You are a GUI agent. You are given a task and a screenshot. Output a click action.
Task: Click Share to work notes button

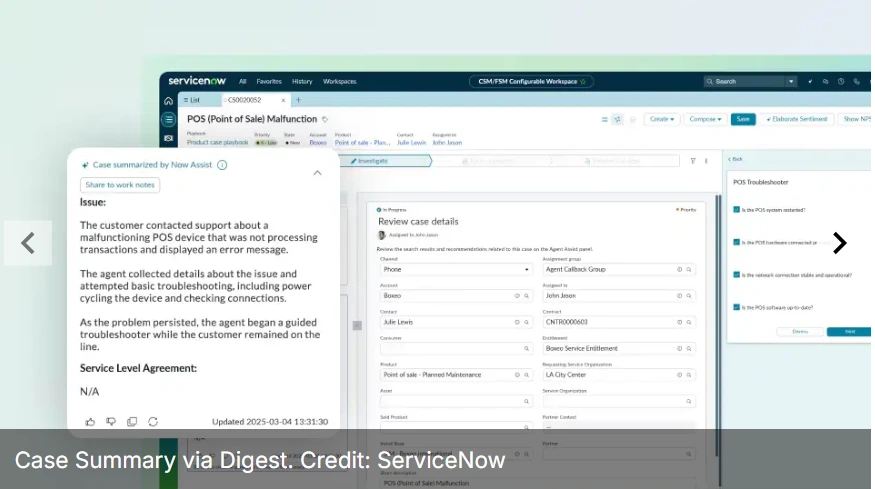120,185
